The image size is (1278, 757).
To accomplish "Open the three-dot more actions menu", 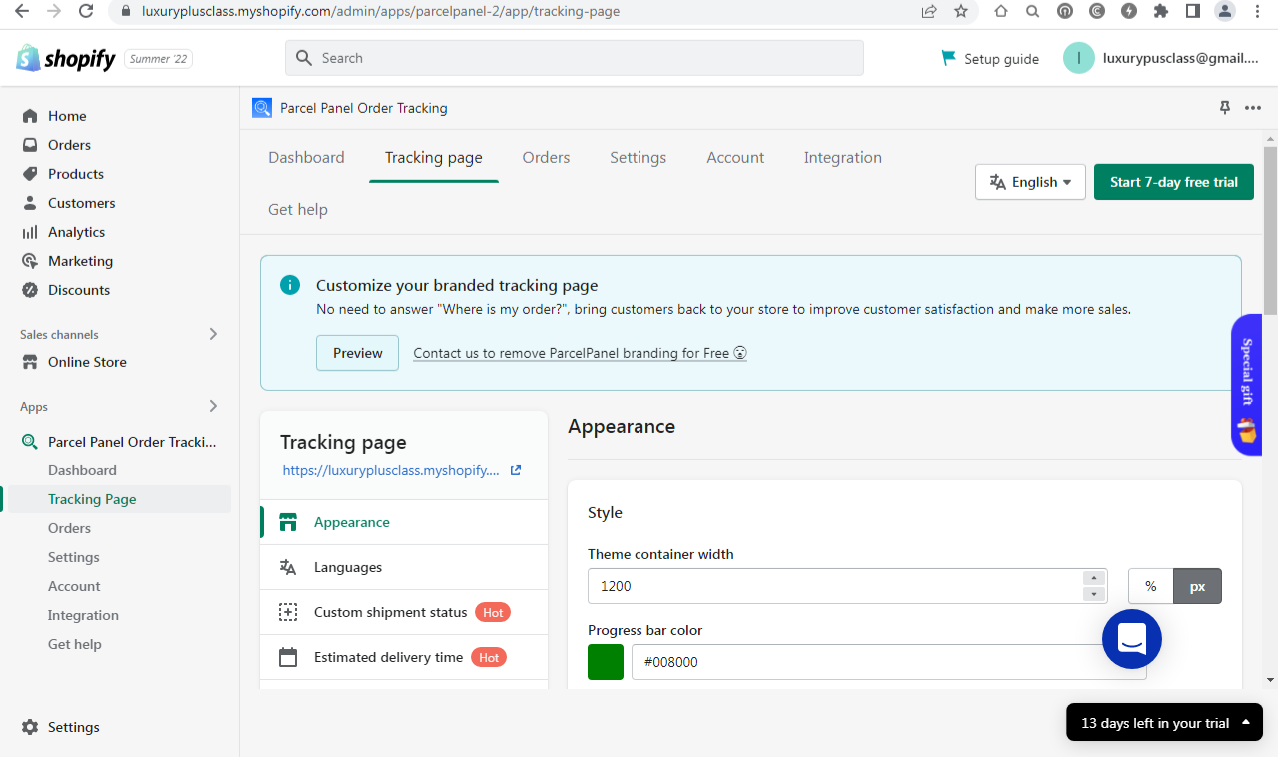I will tap(1253, 108).
